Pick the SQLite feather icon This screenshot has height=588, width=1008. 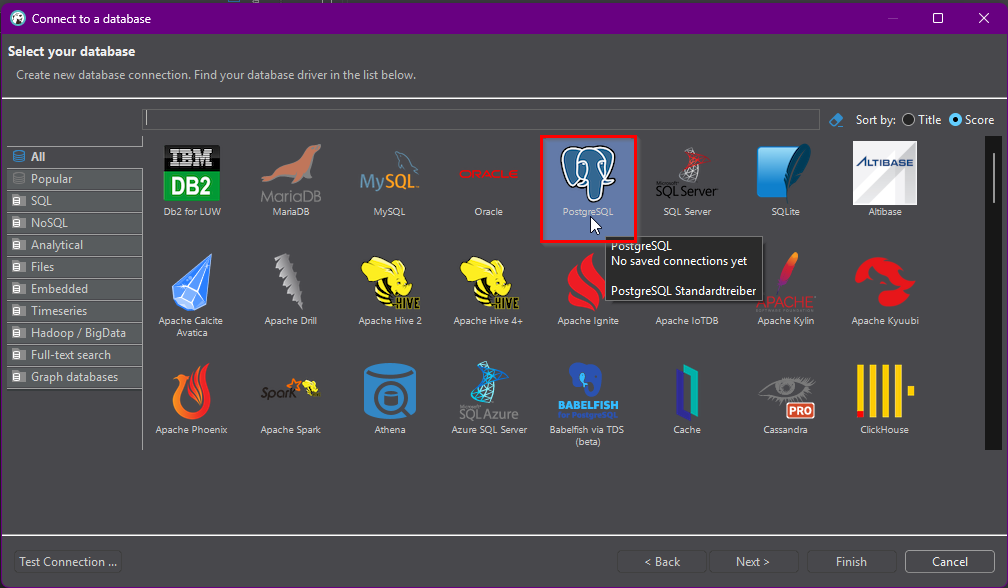point(784,174)
